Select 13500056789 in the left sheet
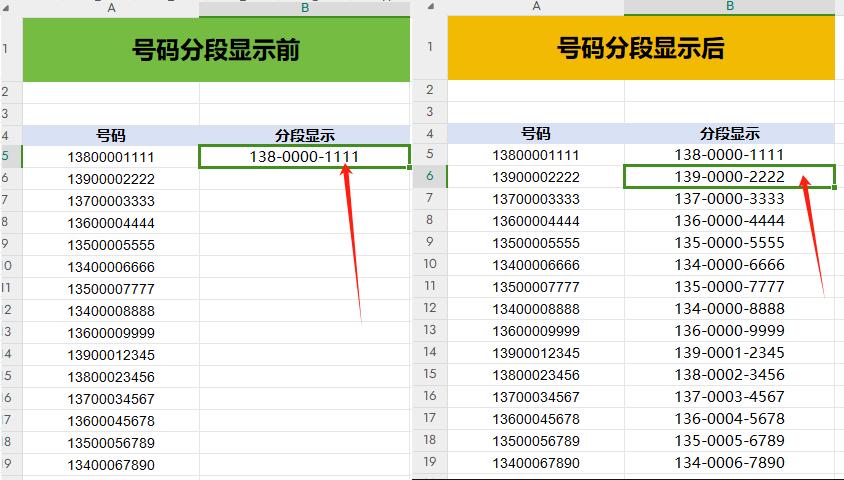This screenshot has width=844, height=480. pyautogui.click(x=111, y=443)
